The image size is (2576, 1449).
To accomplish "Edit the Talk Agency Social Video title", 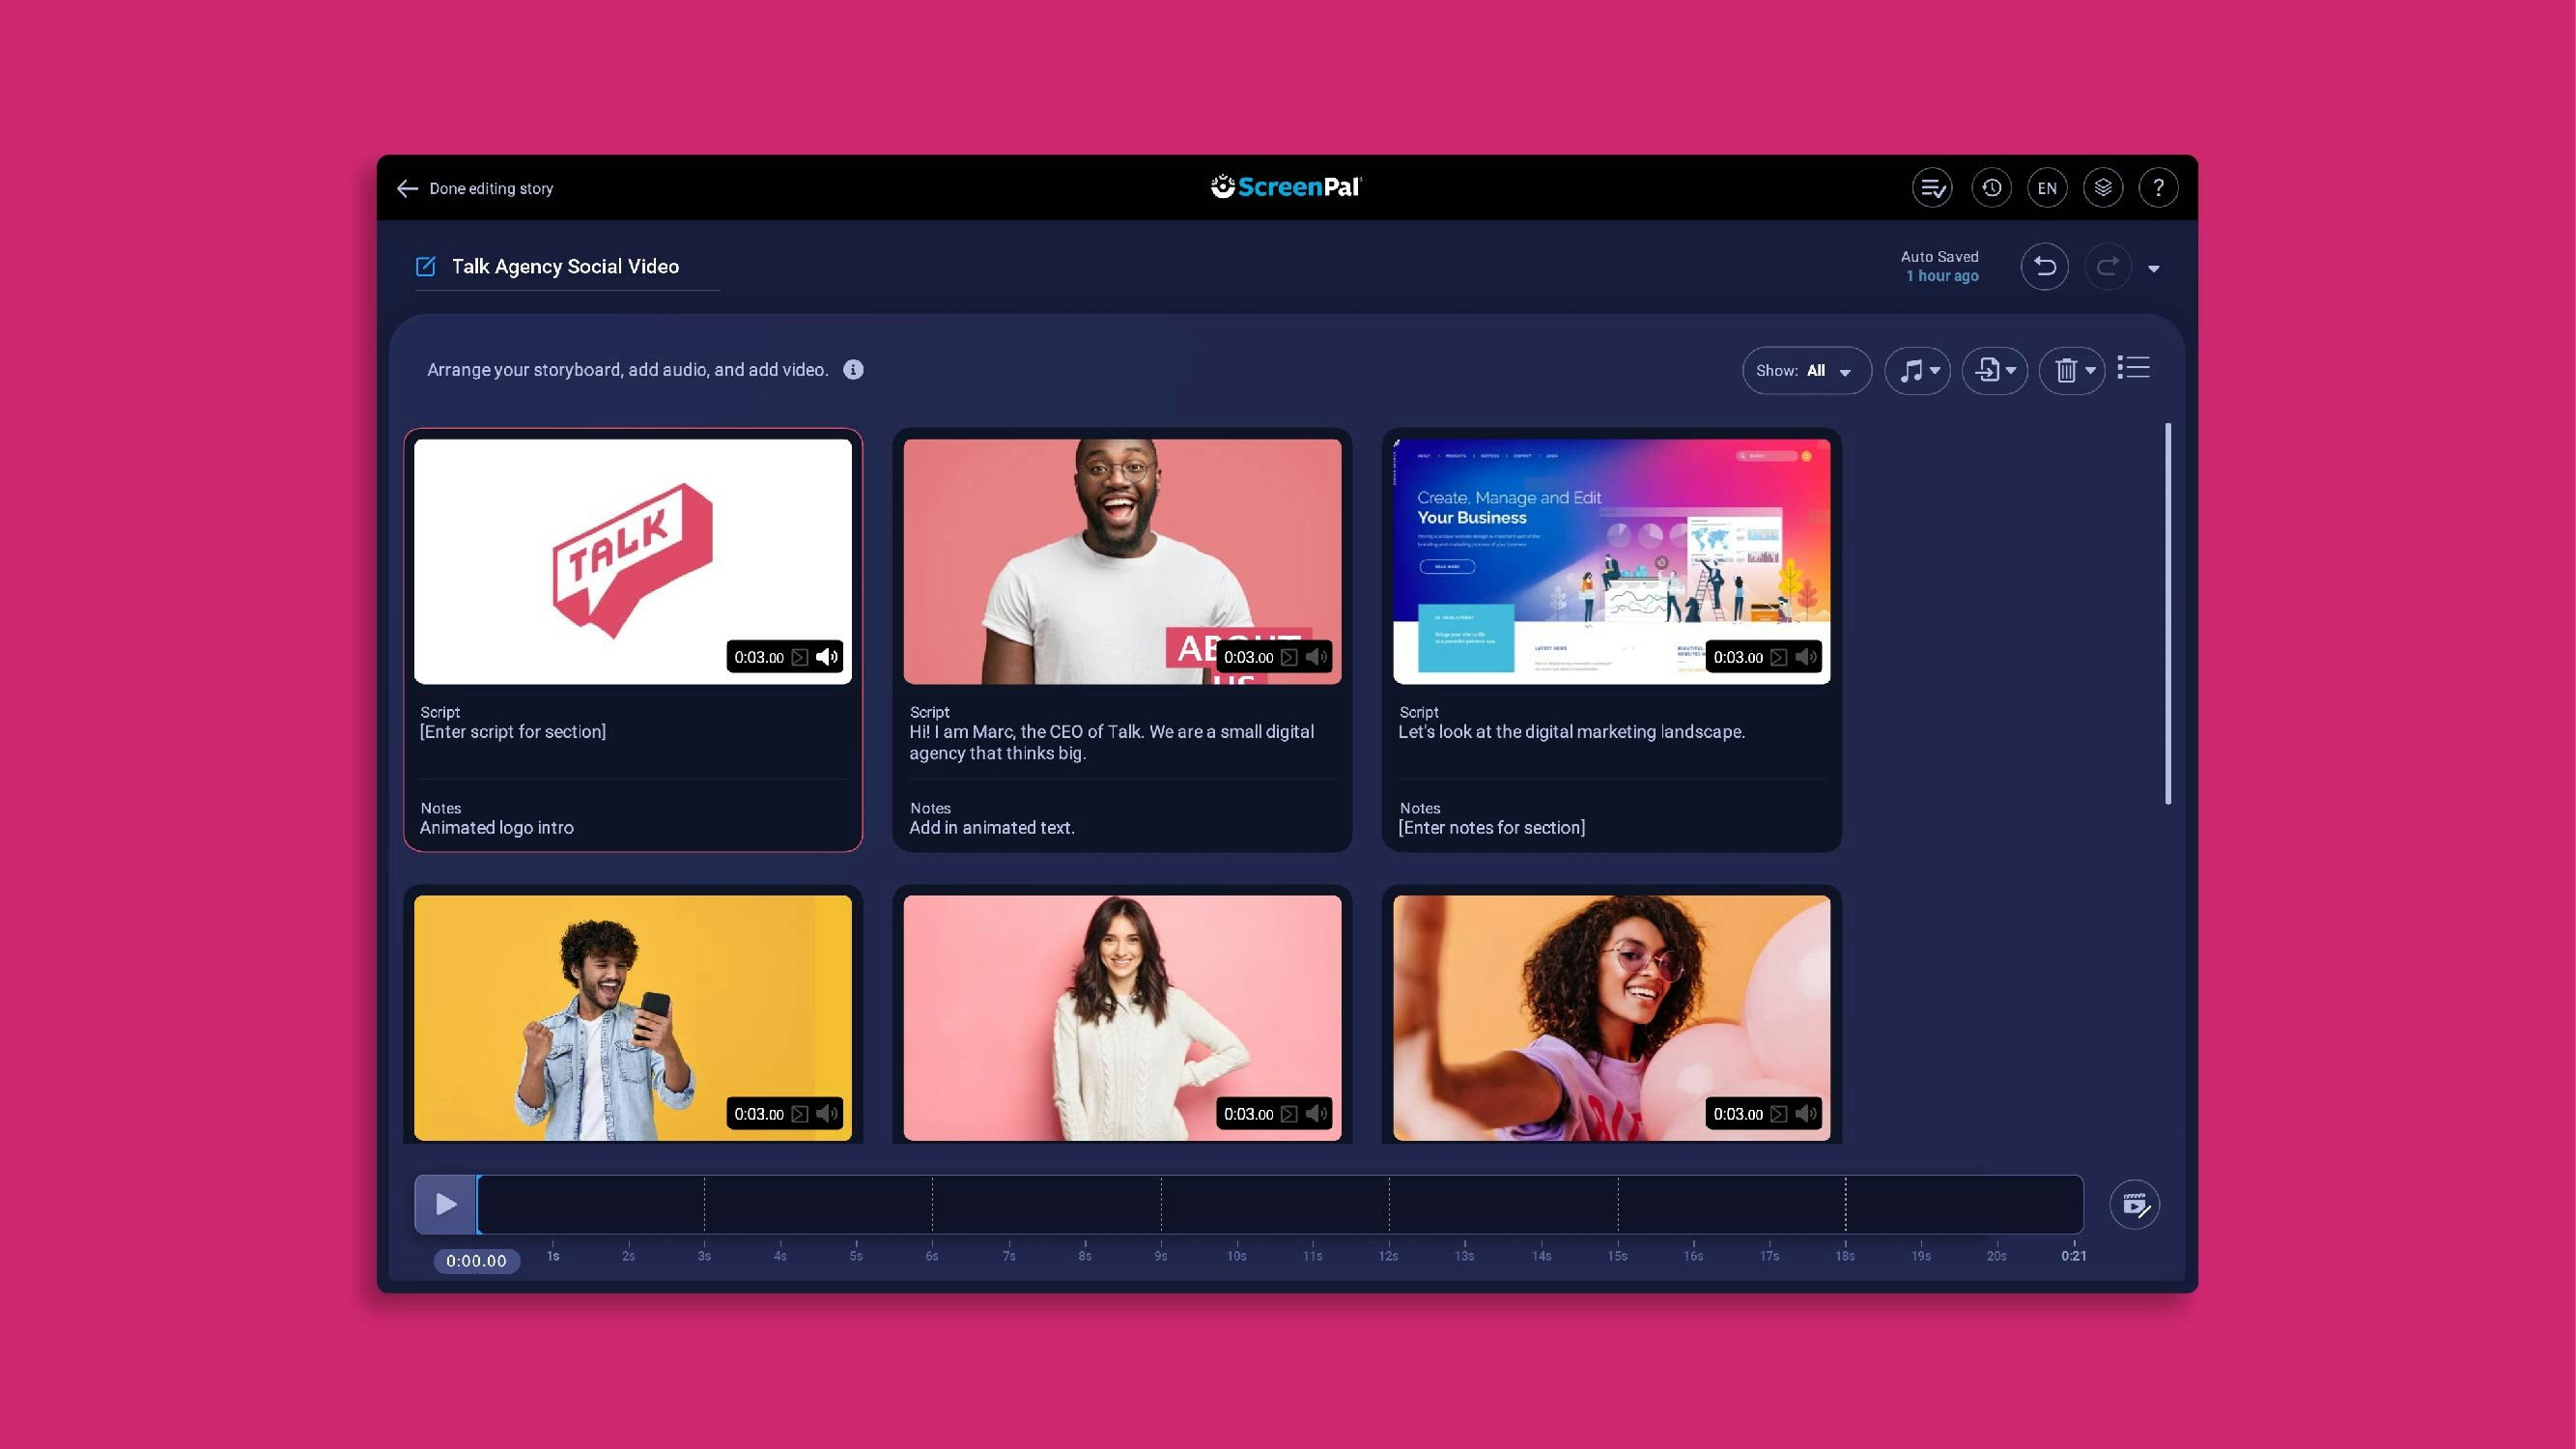I will 565,267.
